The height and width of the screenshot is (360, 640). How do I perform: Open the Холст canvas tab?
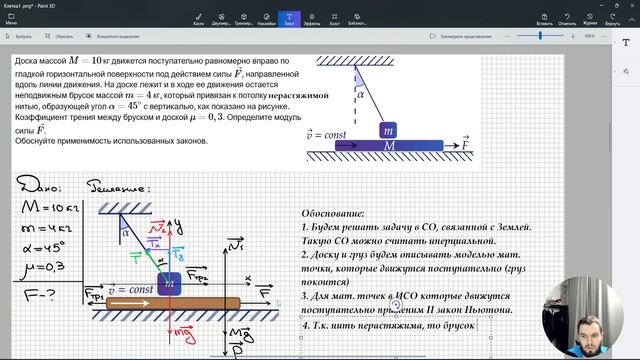point(334,19)
